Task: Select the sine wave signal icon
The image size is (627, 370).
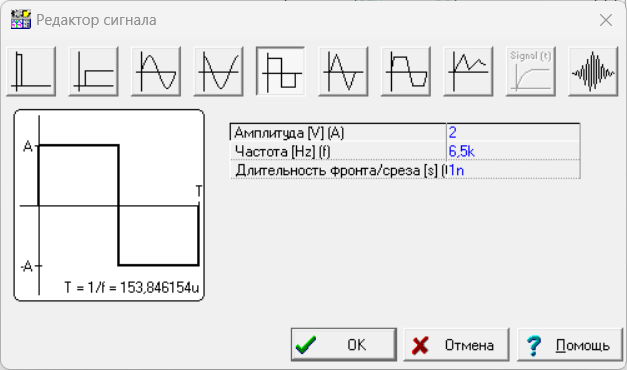Action: tap(156, 72)
